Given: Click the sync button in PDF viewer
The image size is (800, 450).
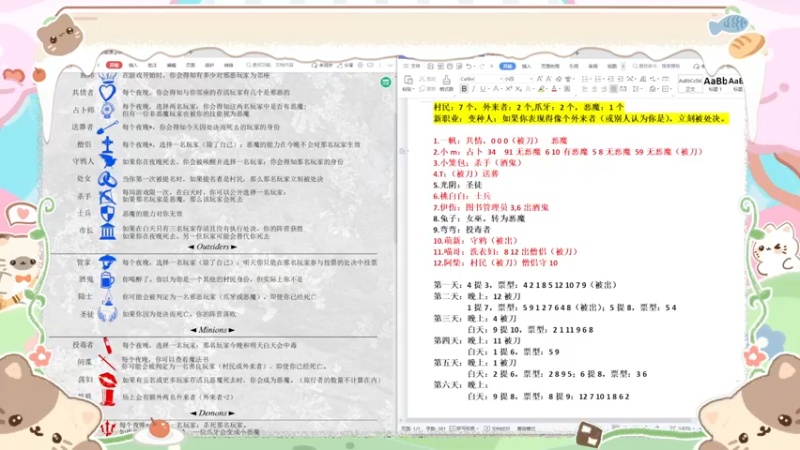Looking at the screenshot, I should [x=320, y=65].
